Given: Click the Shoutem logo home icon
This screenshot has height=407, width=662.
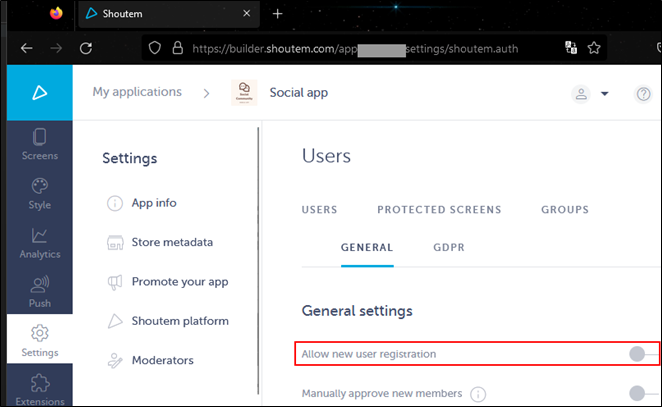Looking at the screenshot, I should coord(40,92).
